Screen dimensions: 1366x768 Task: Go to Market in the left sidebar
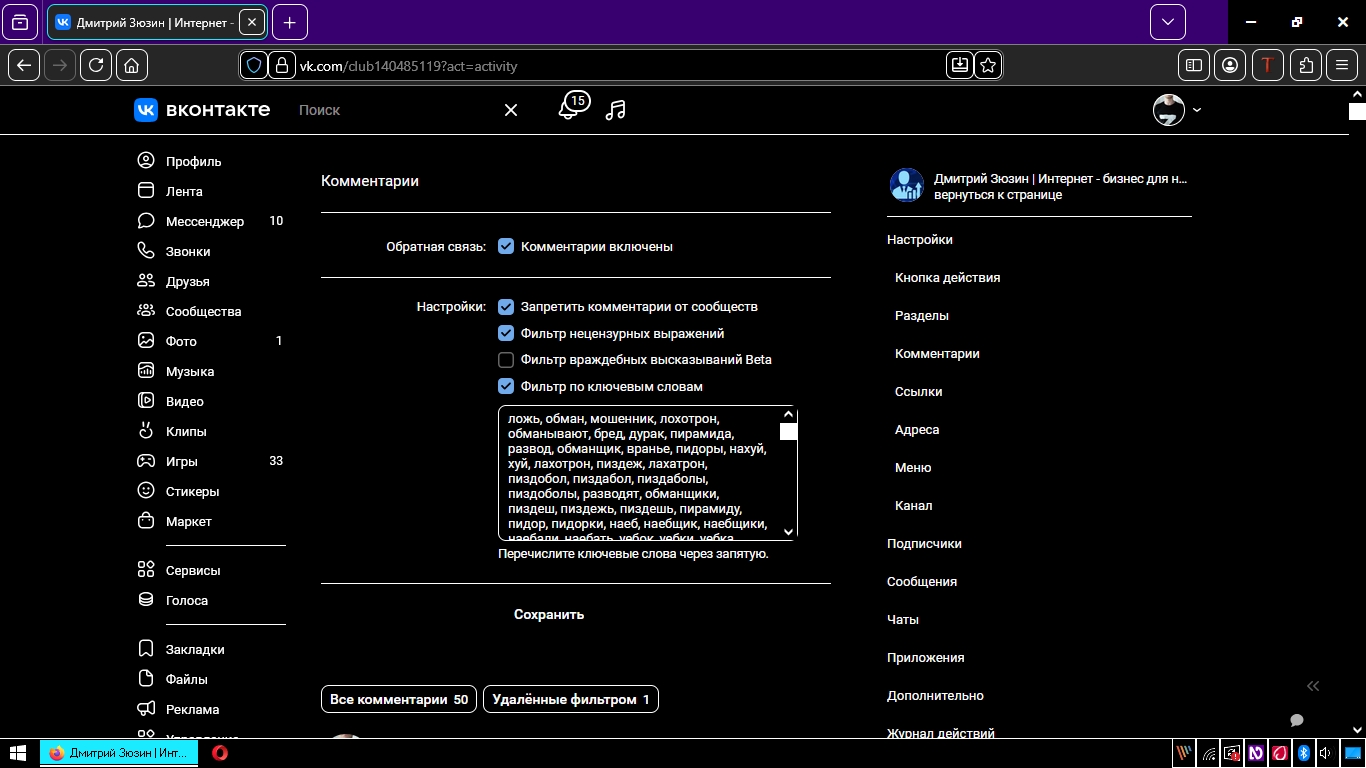click(x=188, y=521)
